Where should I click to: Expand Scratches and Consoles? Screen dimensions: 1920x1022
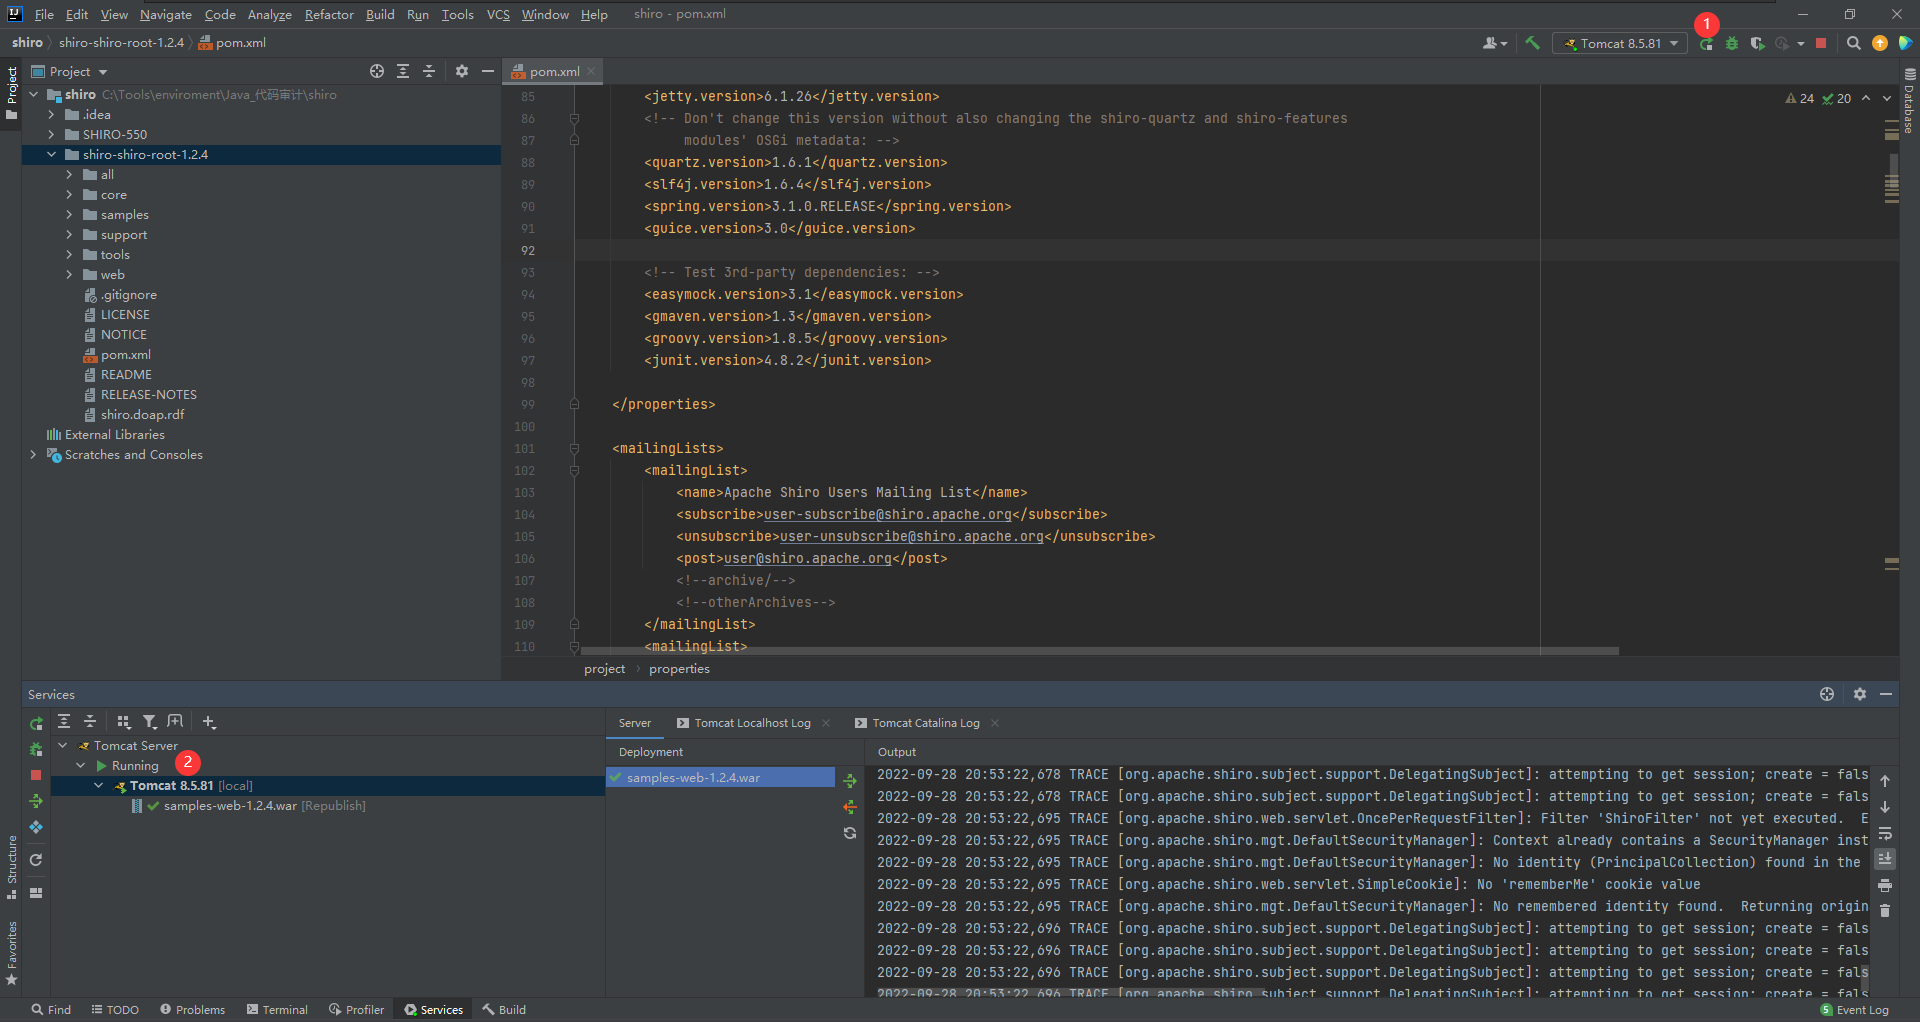(x=33, y=455)
